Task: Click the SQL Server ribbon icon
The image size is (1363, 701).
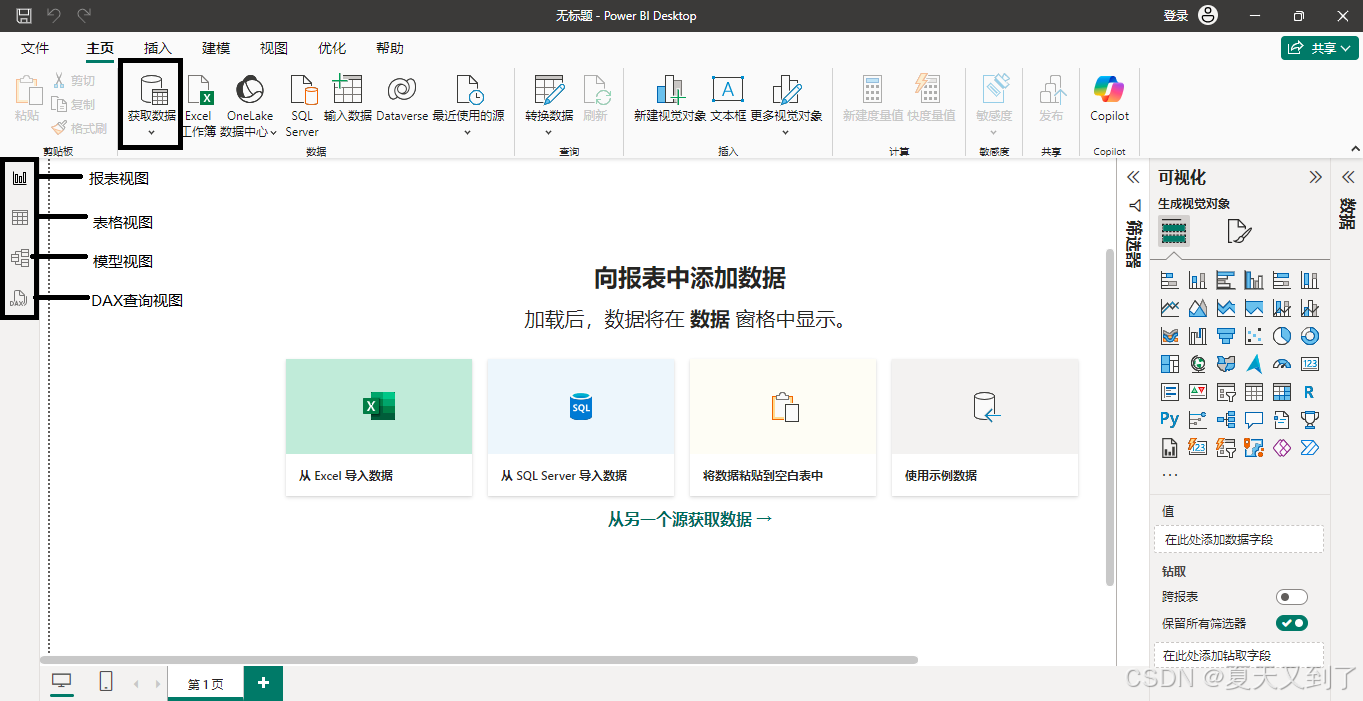Action: (x=302, y=106)
